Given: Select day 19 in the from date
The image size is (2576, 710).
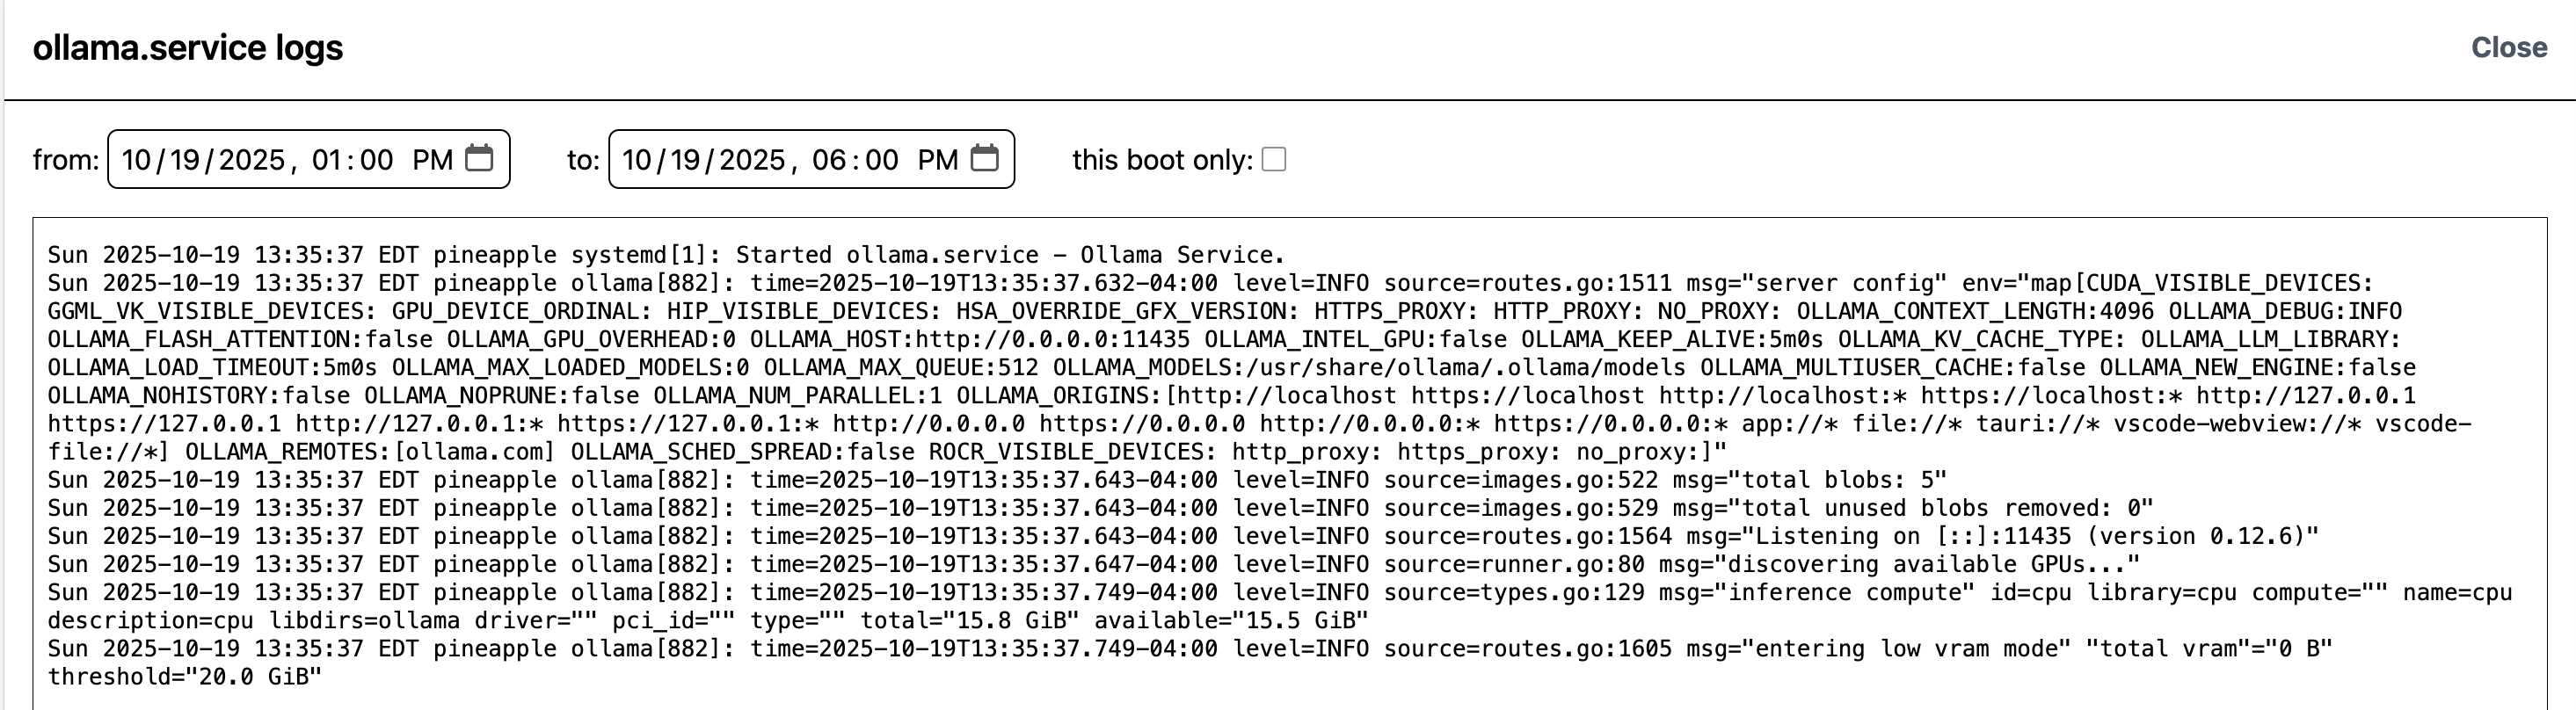Looking at the screenshot, I should pos(185,160).
